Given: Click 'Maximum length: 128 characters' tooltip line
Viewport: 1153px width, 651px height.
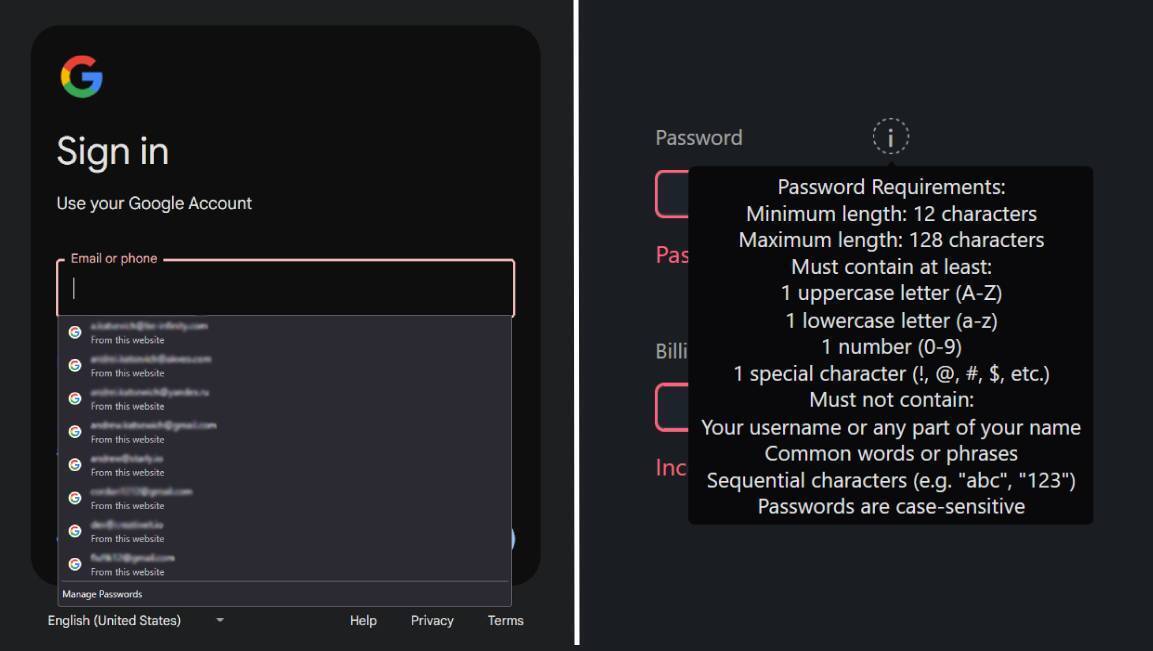Looking at the screenshot, I should pos(891,240).
